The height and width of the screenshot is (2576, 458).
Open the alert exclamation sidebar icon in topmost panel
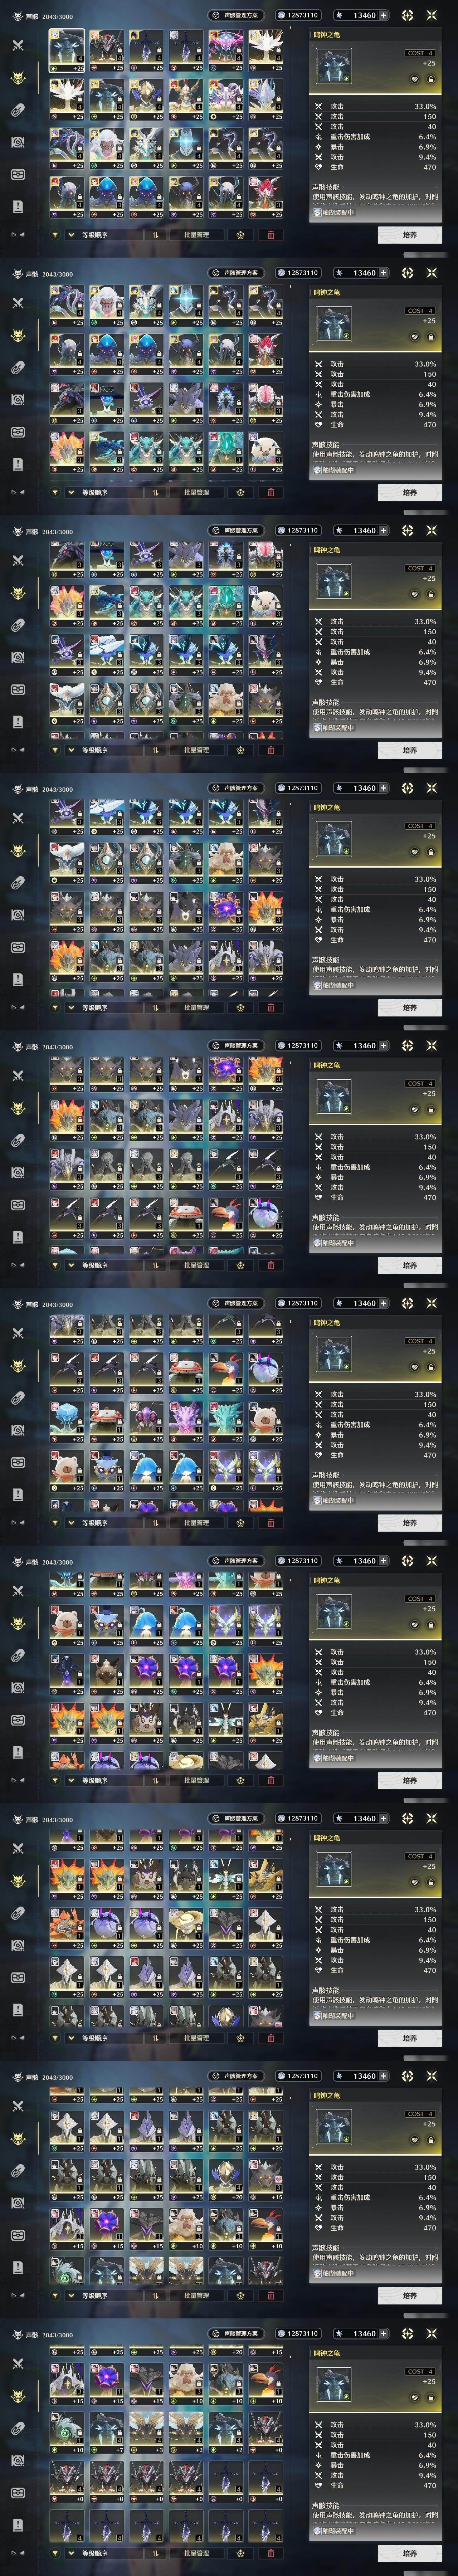(x=18, y=206)
